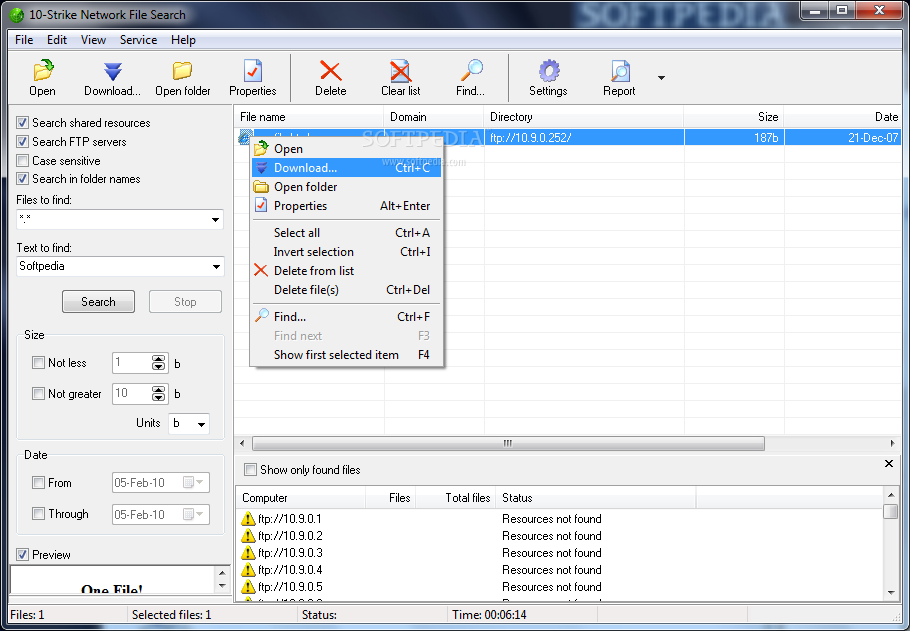Click warning icon for ftp://10.9.0.4
The height and width of the screenshot is (631, 910).
click(248, 569)
